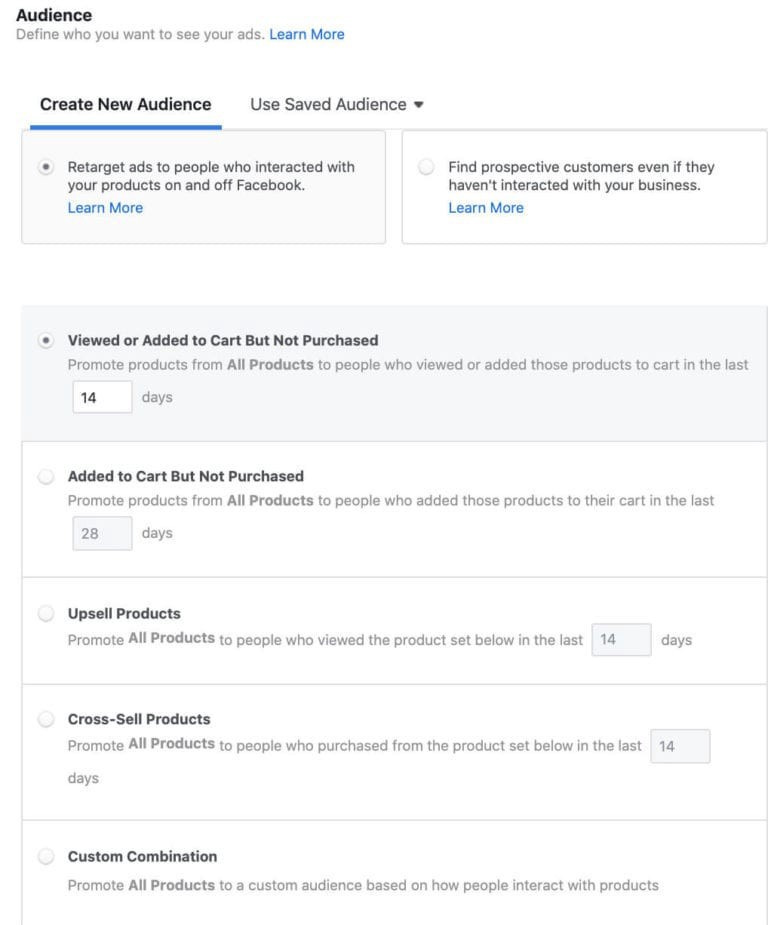Edit the Cross-Sell Products days field
Image resolution: width=768 pixels, height=925 pixels.
(681, 746)
